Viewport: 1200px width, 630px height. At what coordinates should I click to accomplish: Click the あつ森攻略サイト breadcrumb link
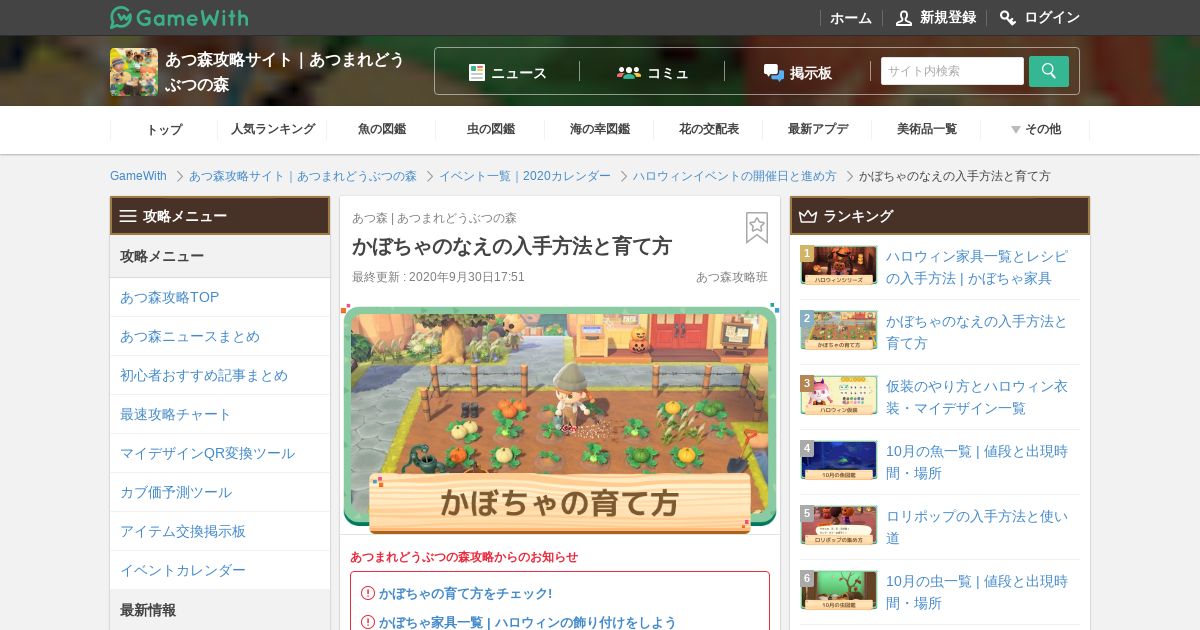pos(303,176)
